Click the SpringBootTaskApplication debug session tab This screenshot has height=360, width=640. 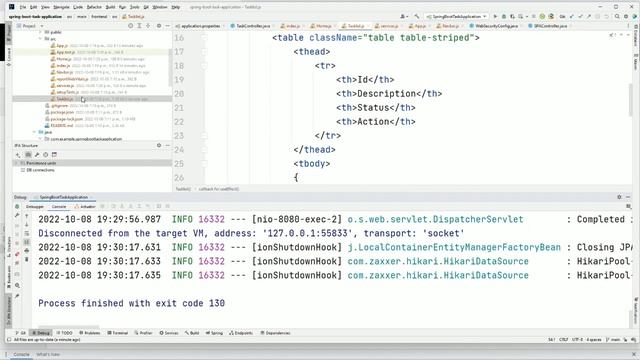[63, 197]
